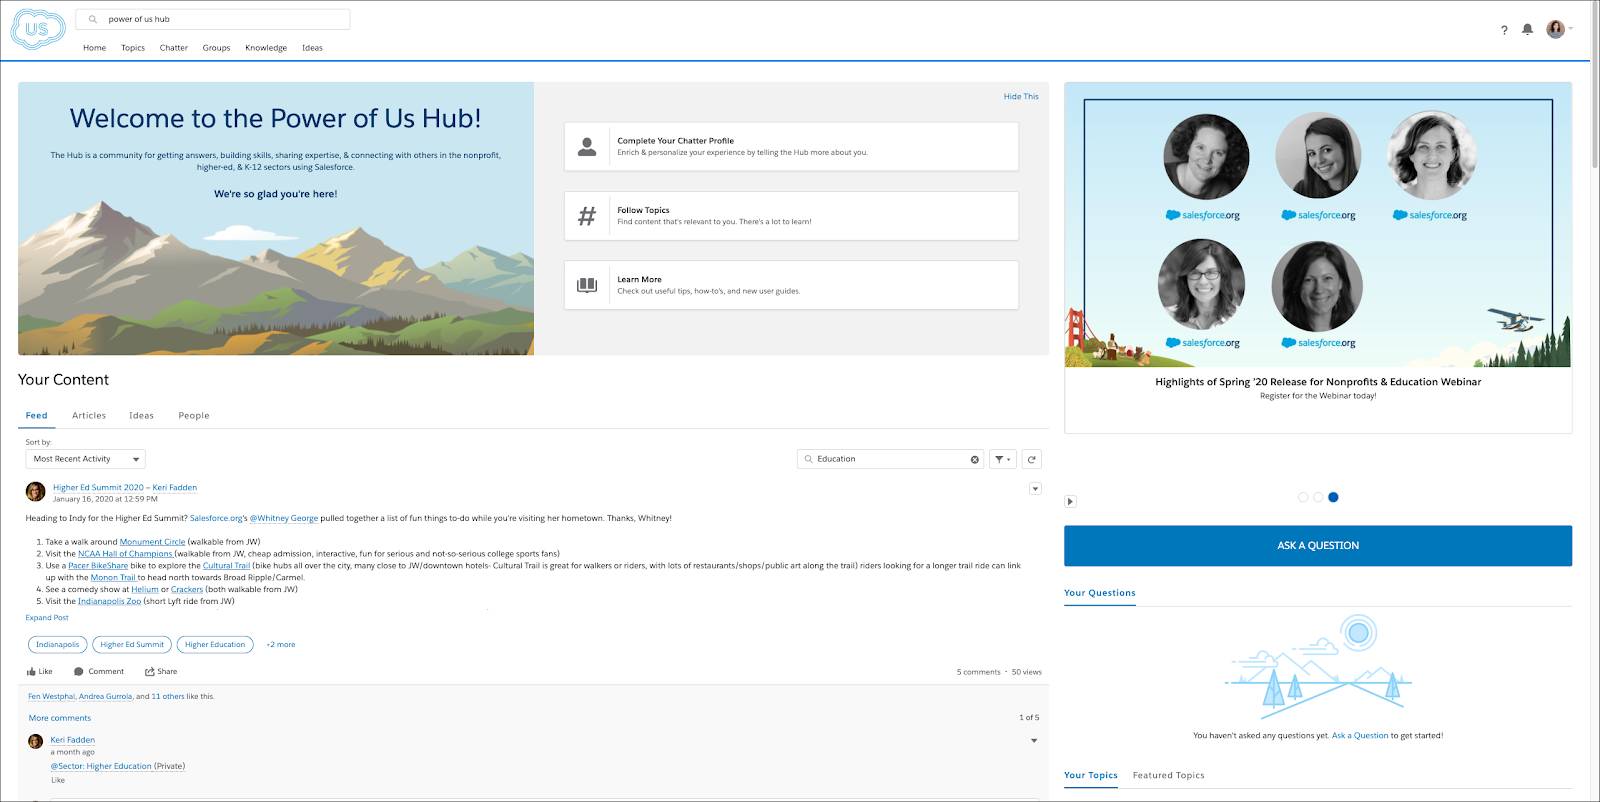
Task: Share the Higher Ed Summit post
Action: [161, 672]
